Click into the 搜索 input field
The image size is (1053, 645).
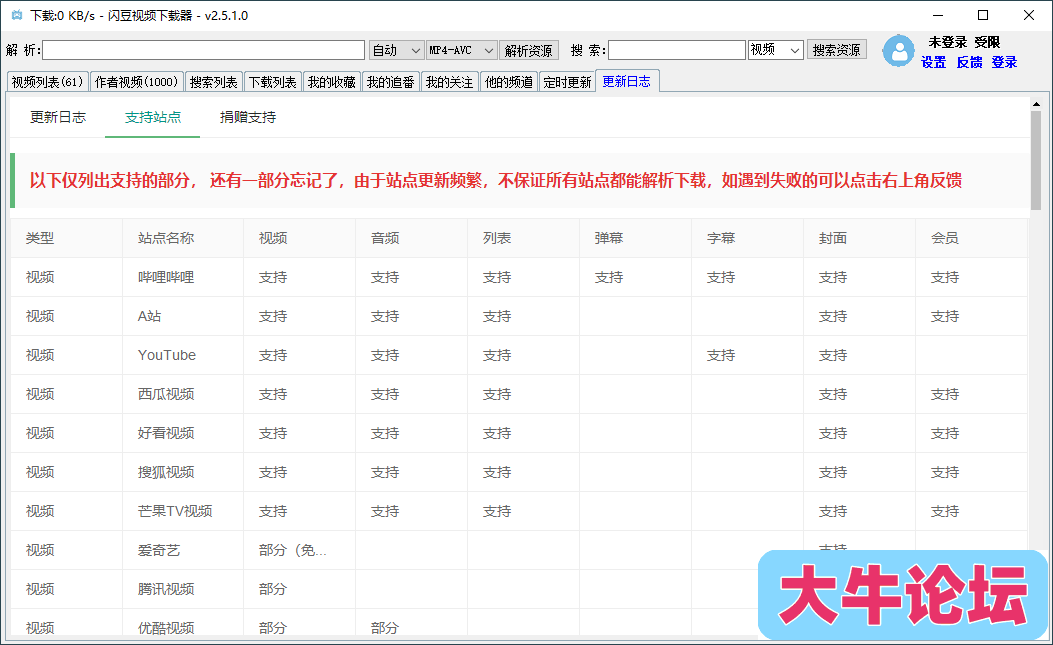pos(677,50)
